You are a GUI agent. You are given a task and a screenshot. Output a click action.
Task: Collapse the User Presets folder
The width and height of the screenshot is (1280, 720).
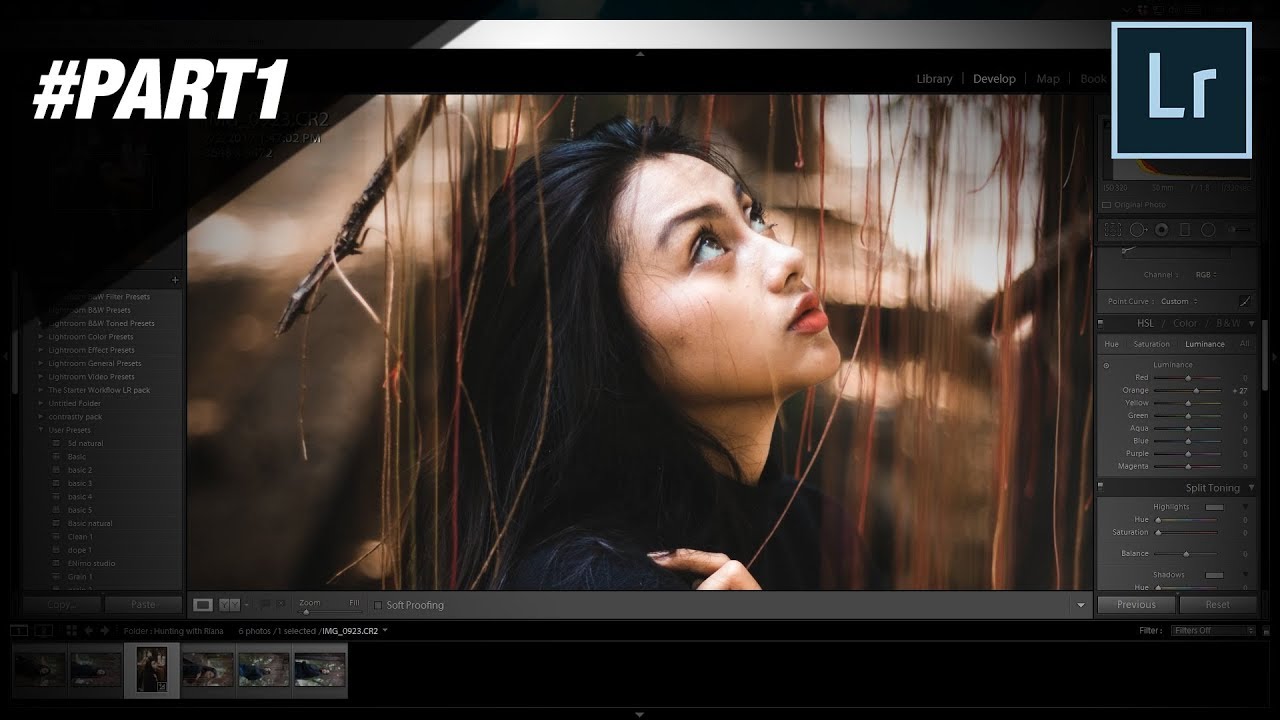41,430
